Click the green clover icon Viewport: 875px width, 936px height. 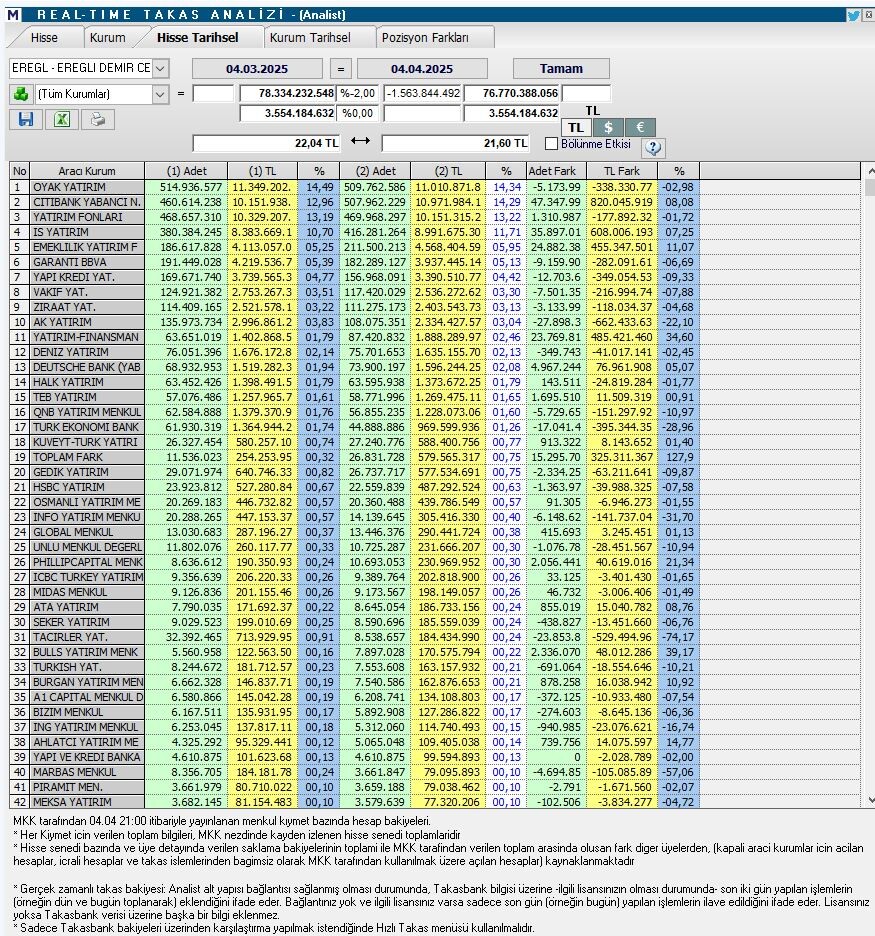(x=21, y=94)
